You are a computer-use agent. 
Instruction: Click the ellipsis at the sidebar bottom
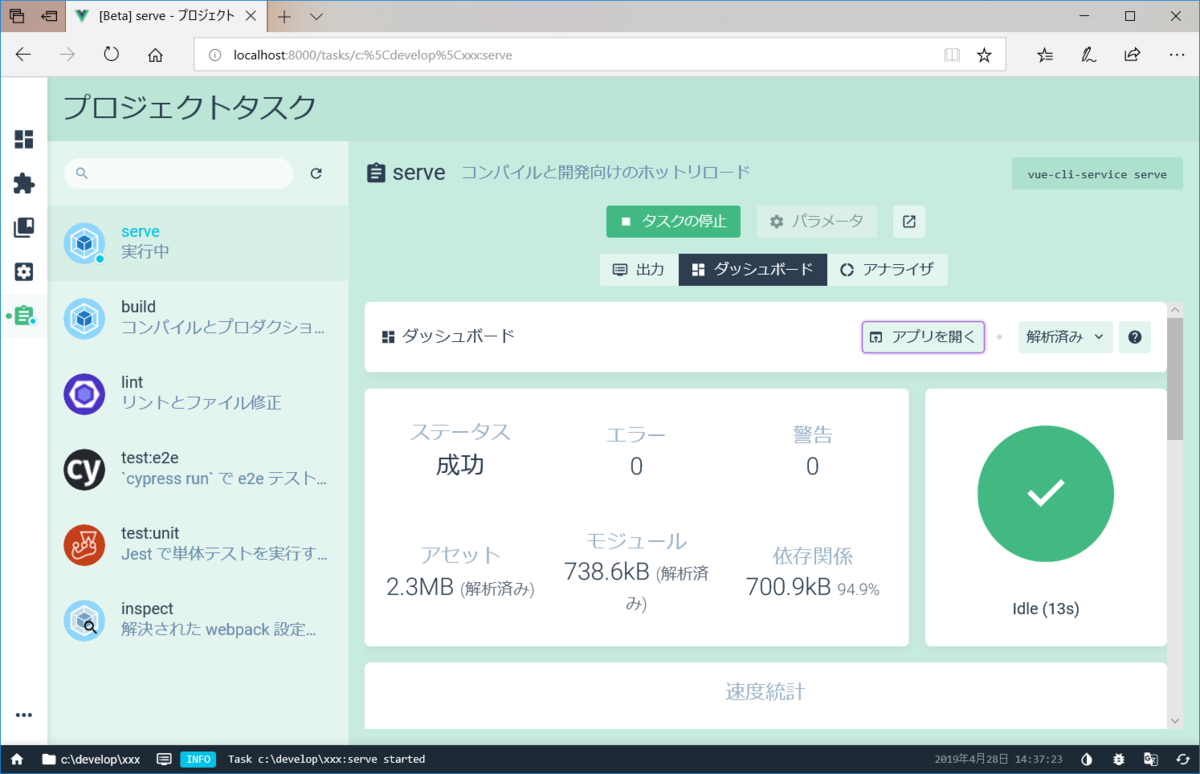point(23,714)
